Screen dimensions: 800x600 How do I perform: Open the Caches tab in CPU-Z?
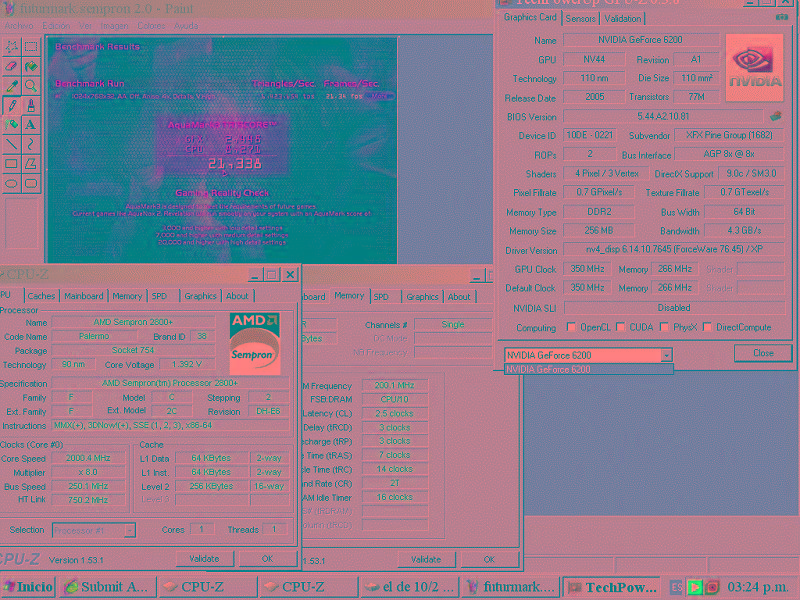tap(41, 296)
